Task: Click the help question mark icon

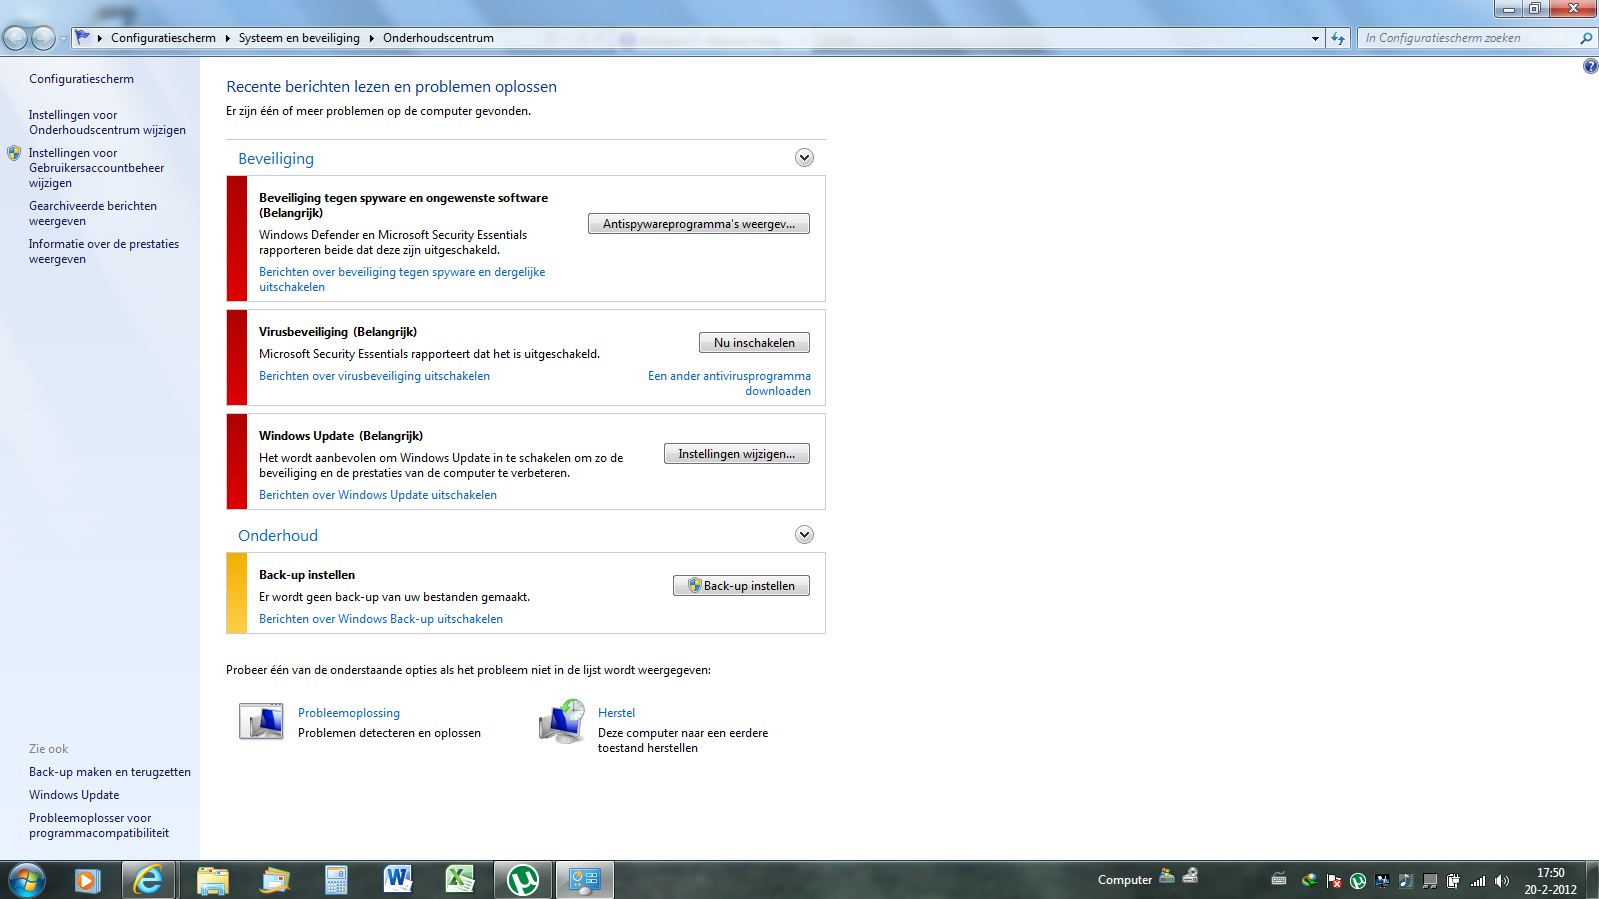Action: click(1590, 66)
